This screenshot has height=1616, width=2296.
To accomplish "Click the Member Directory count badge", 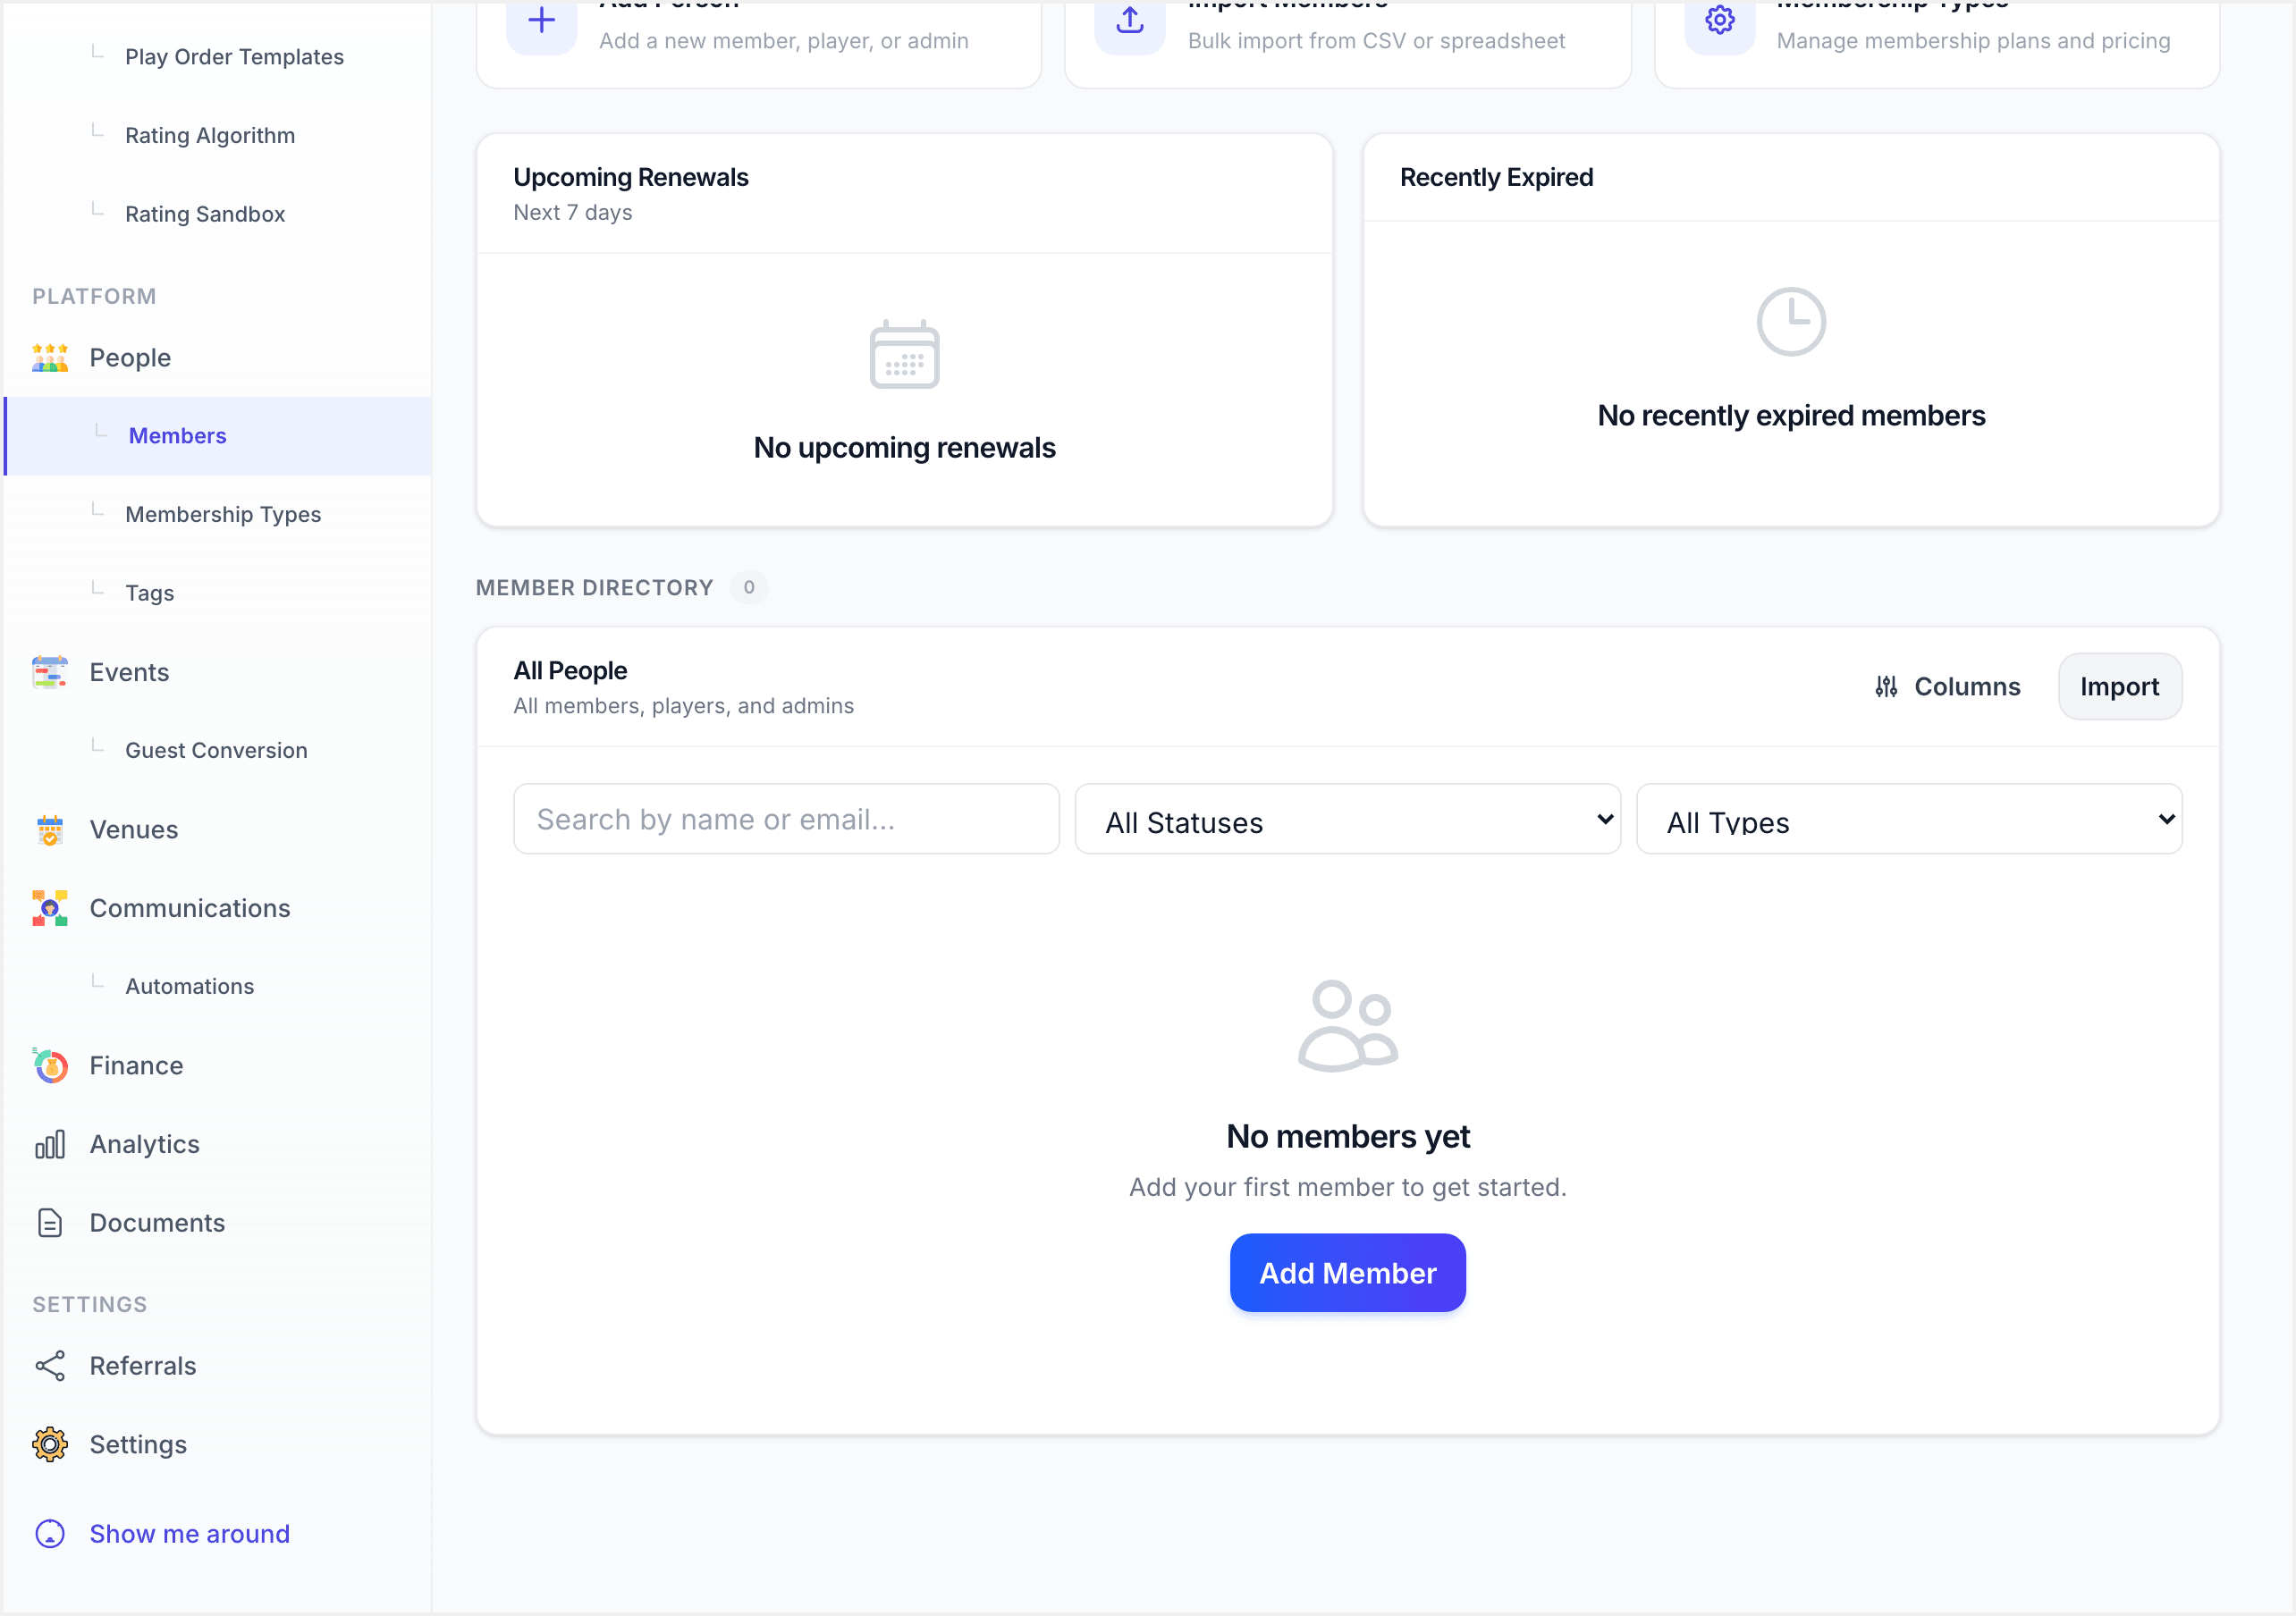I will pos(749,588).
